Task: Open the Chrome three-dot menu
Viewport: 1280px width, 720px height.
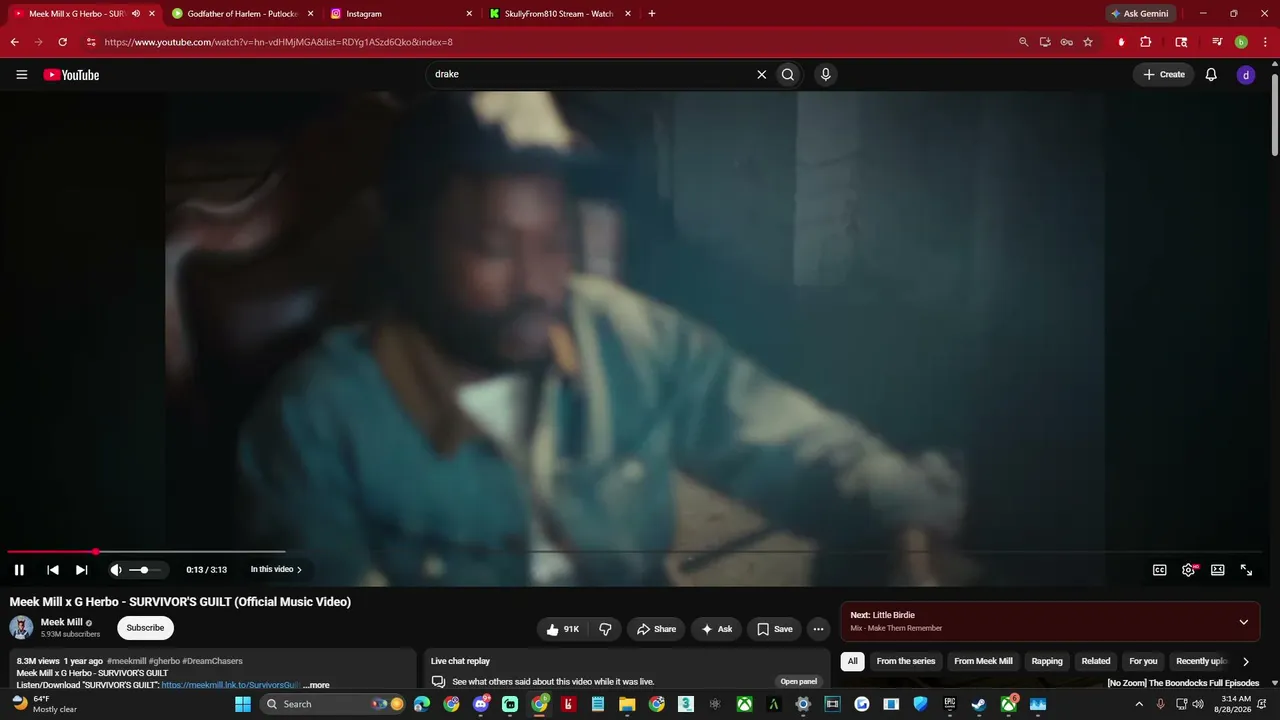Action: click(x=1265, y=42)
